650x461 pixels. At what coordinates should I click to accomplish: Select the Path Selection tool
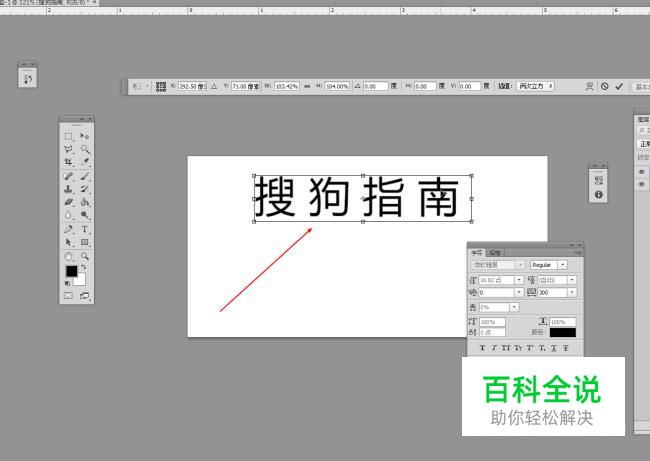pyautogui.click(x=68, y=242)
